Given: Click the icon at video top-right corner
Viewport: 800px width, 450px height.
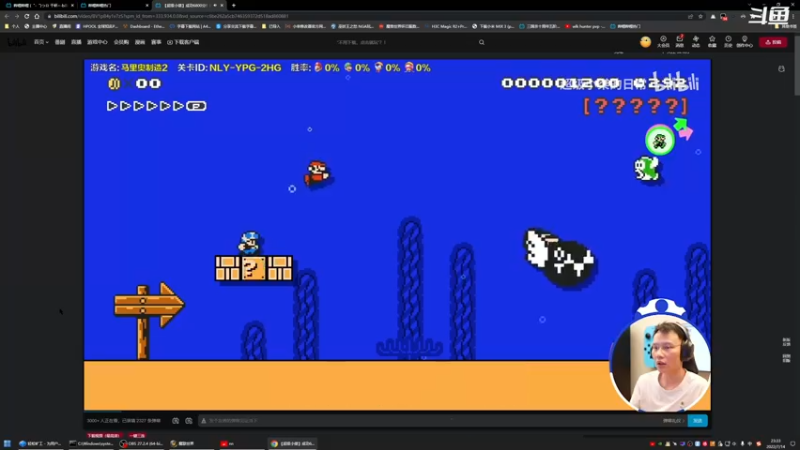Looking at the screenshot, I should pos(781,69).
